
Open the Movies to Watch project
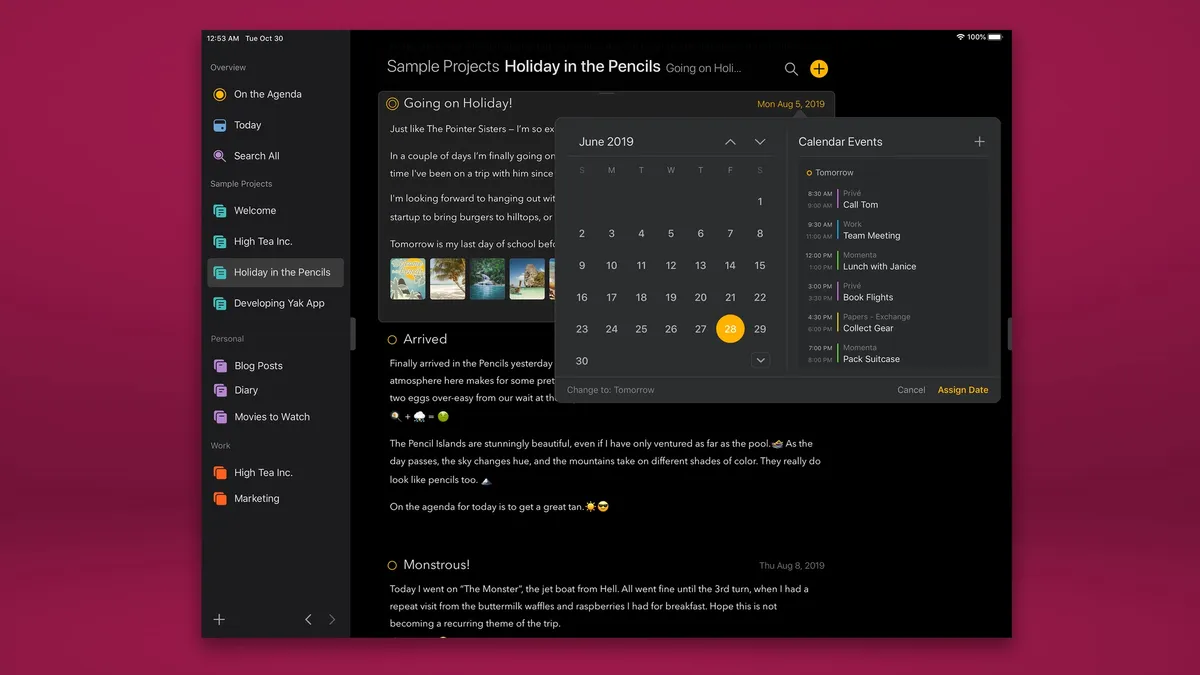point(271,417)
